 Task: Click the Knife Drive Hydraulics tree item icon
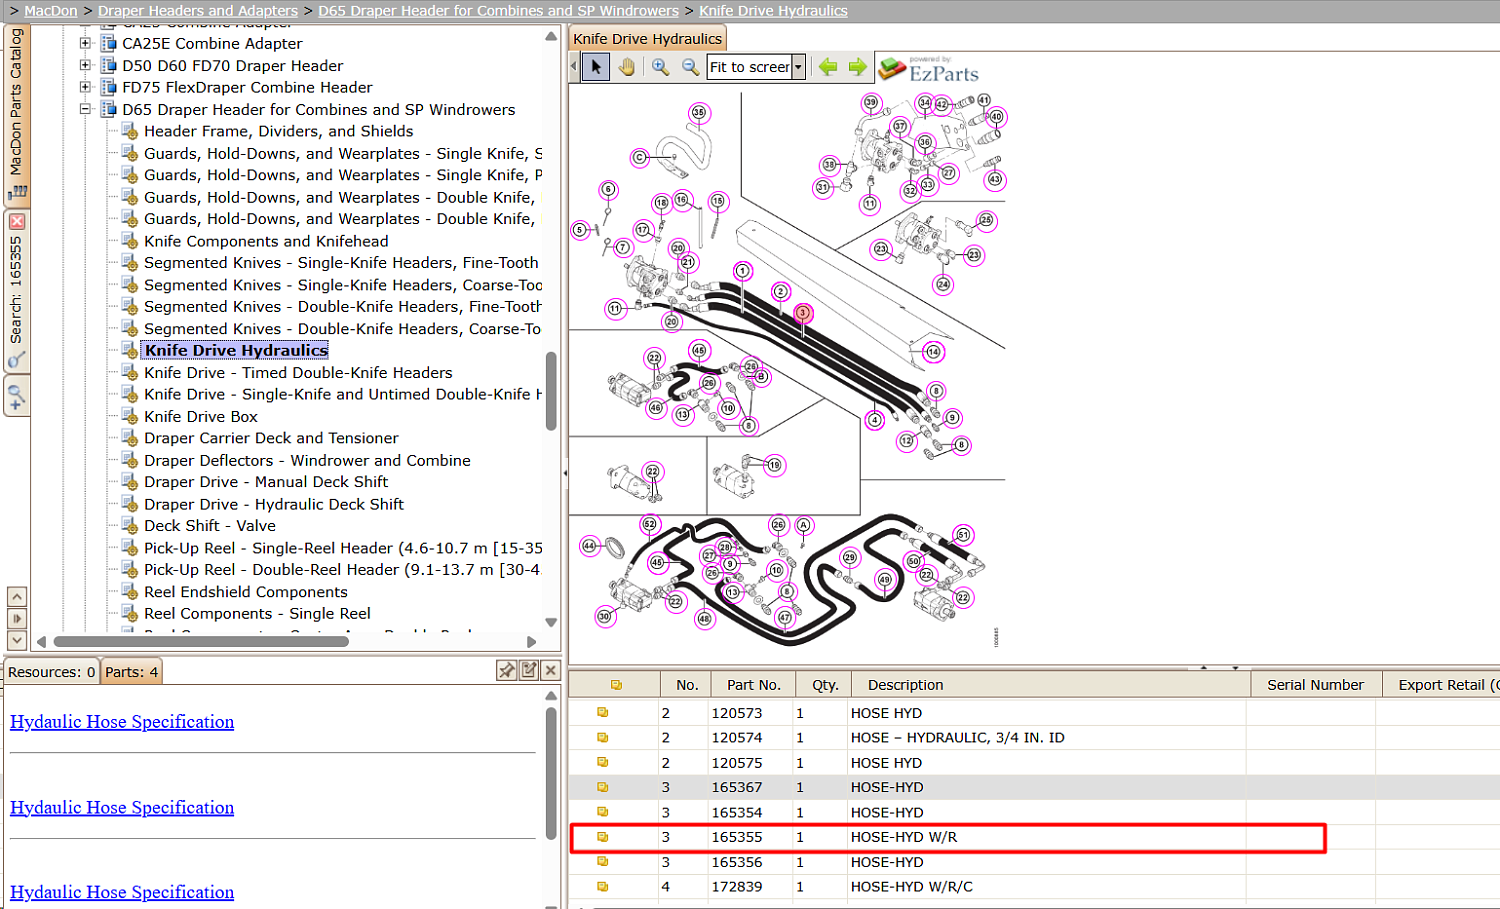point(129,350)
